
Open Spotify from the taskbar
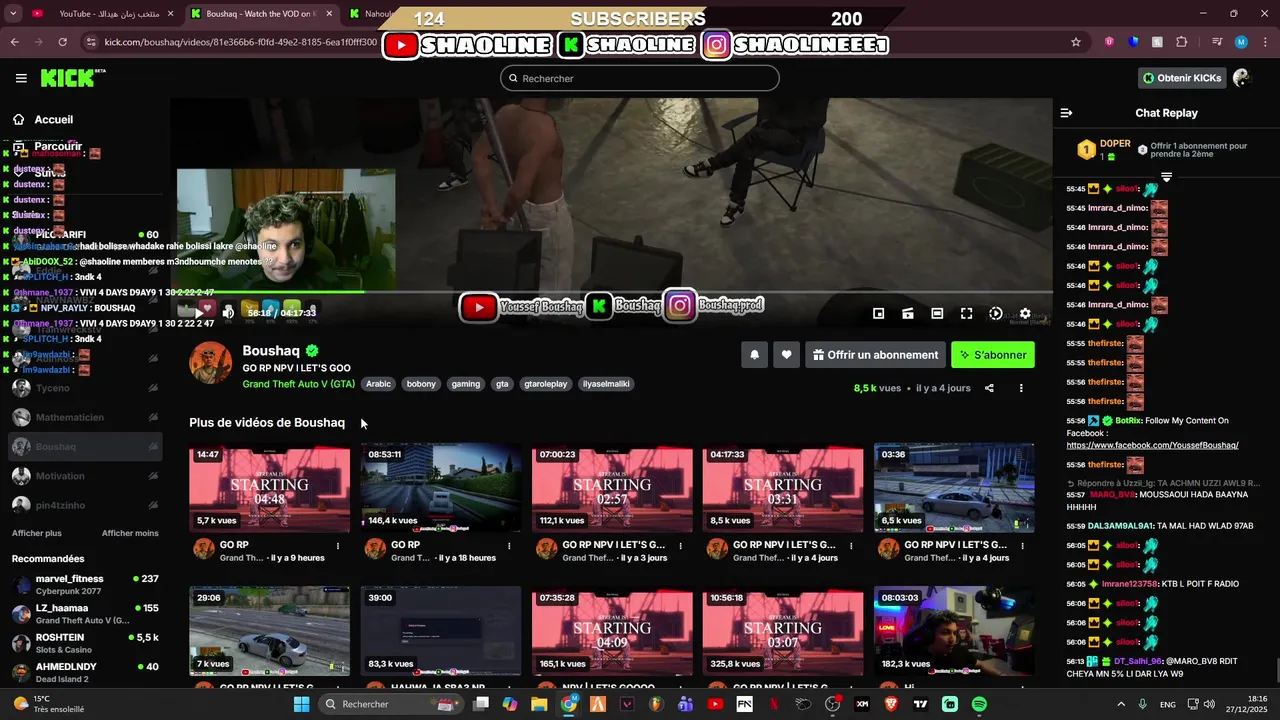pos(979,704)
